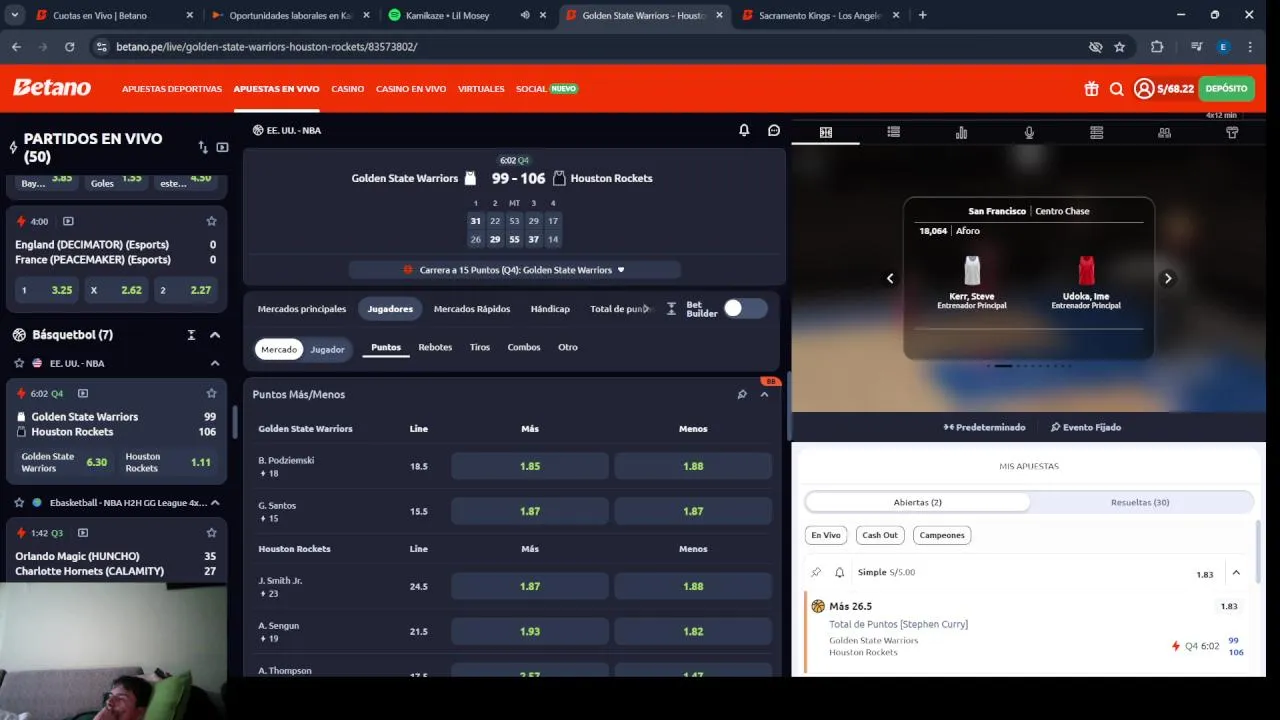Select B. Podziemski Más odds 1.85
This screenshot has width=1280, height=720.
coord(530,466)
